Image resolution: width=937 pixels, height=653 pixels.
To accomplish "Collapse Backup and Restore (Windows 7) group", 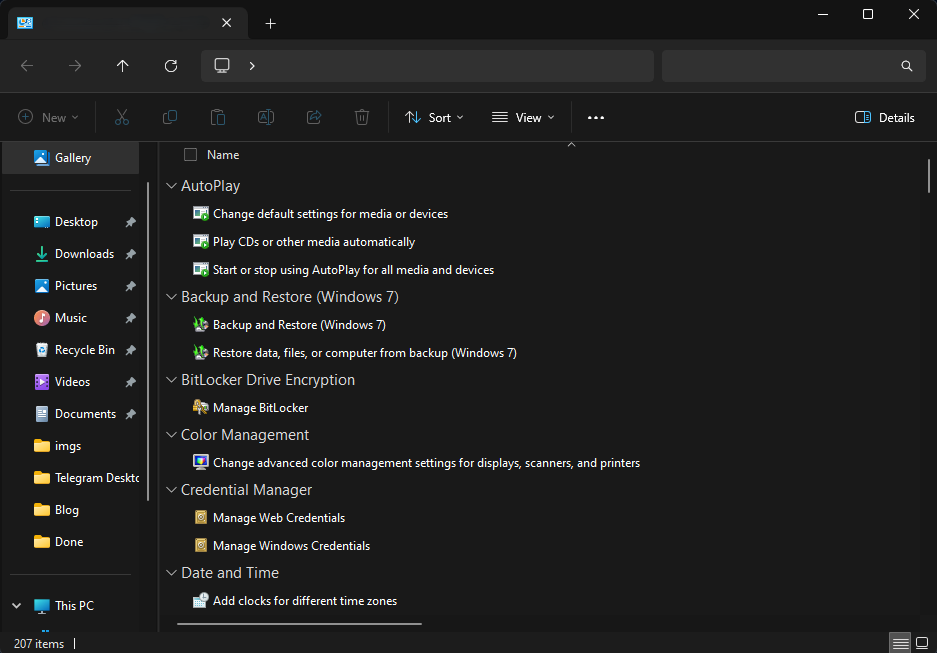I will pyautogui.click(x=172, y=297).
